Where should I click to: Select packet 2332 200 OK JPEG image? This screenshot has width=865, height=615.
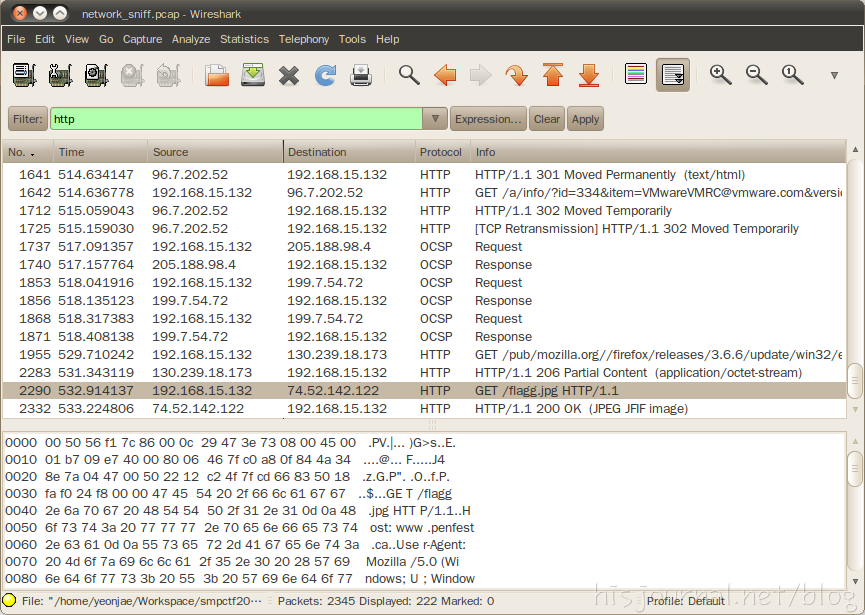pos(424,409)
